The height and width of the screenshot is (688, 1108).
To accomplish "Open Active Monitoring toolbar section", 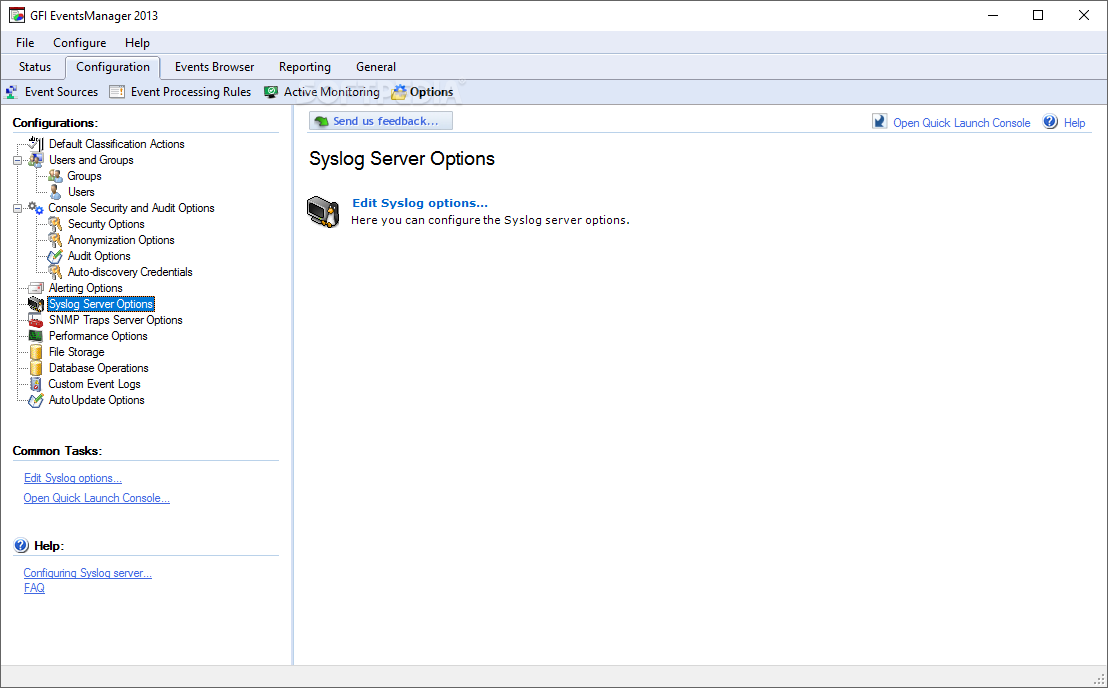I will coord(331,92).
